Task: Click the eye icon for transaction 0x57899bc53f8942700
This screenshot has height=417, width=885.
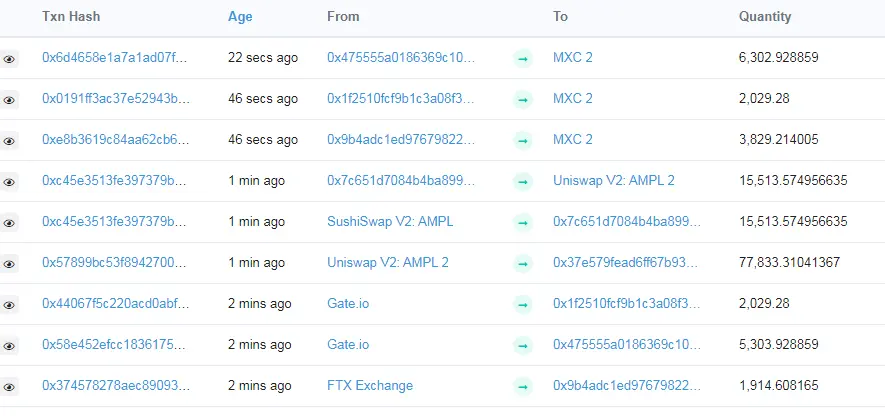Action: point(8,264)
